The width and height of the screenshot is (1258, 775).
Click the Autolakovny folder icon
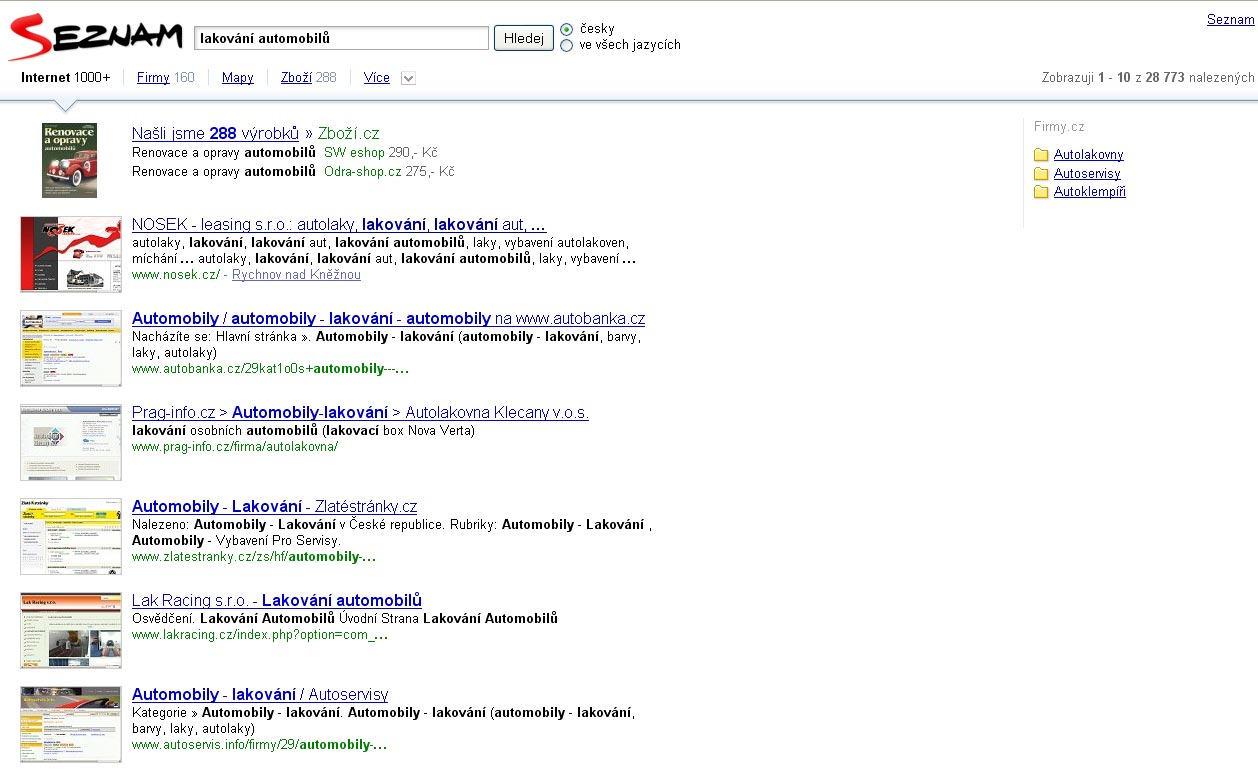pyautogui.click(x=1041, y=155)
